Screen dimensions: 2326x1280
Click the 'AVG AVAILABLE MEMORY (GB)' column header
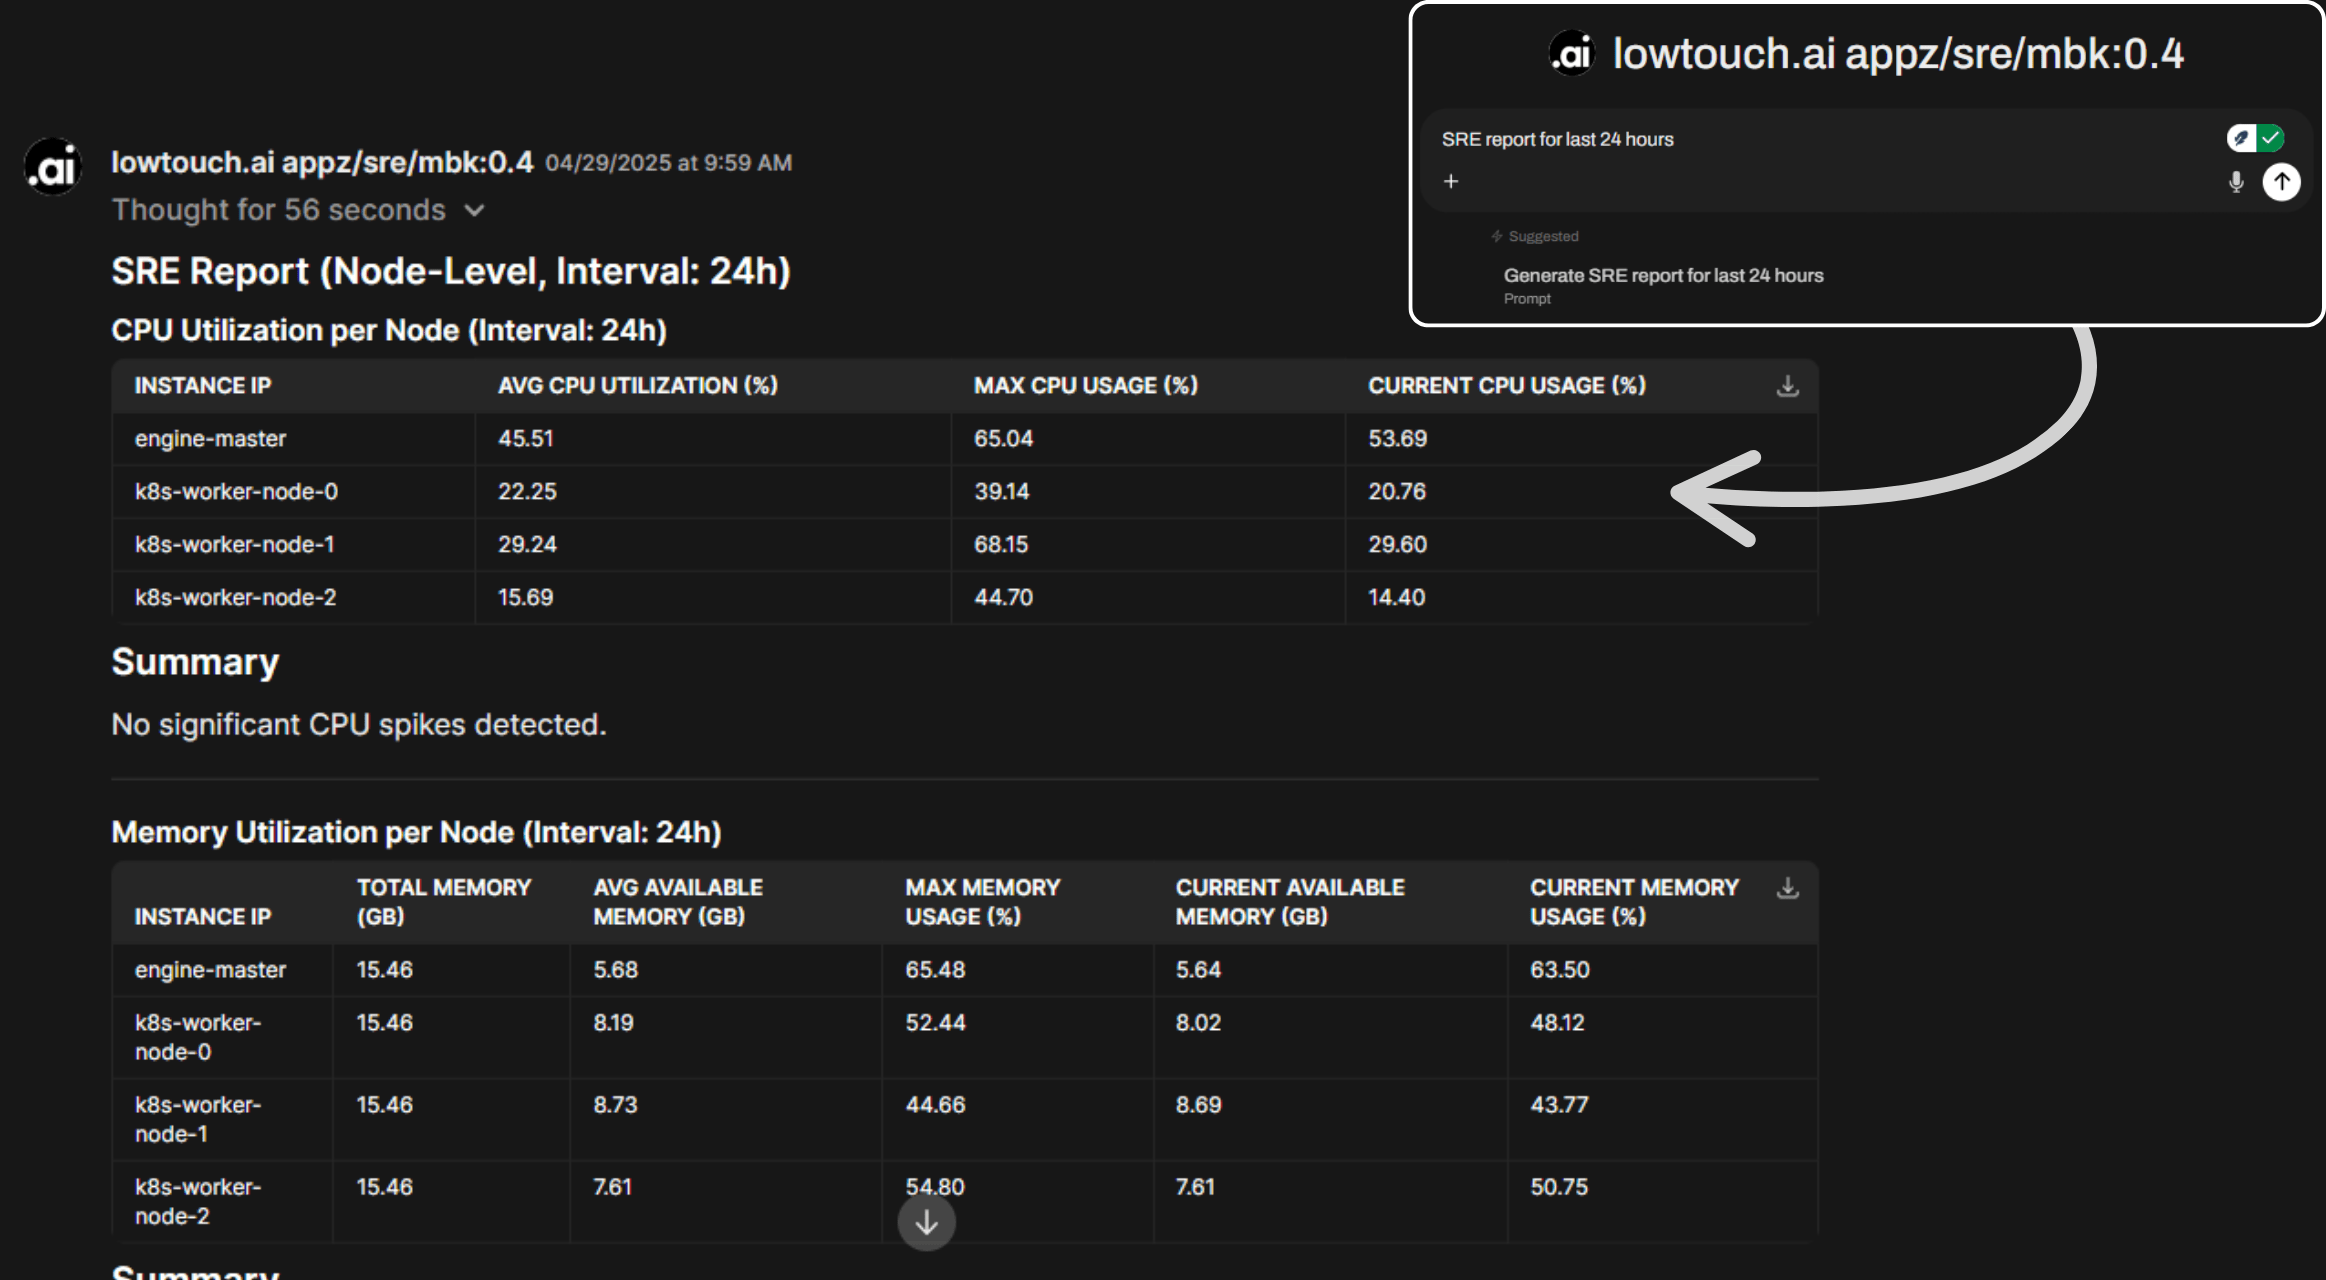[x=678, y=902]
